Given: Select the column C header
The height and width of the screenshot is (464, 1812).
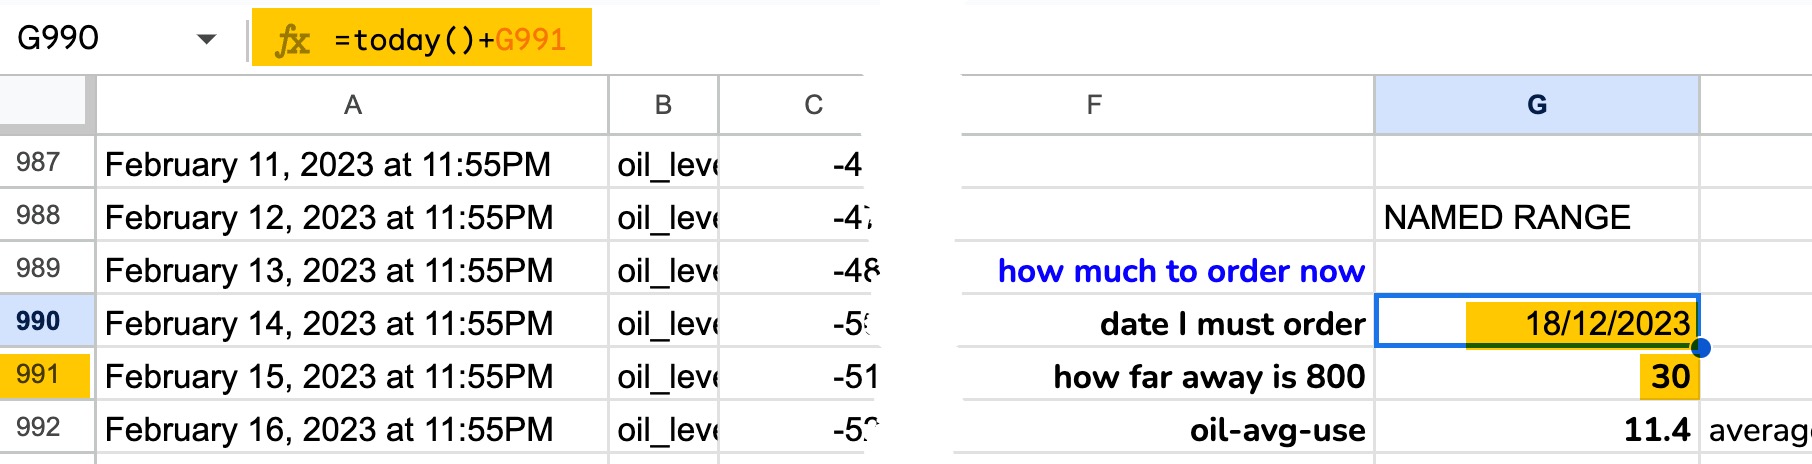Looking at the screenshot, I should 813,105.
